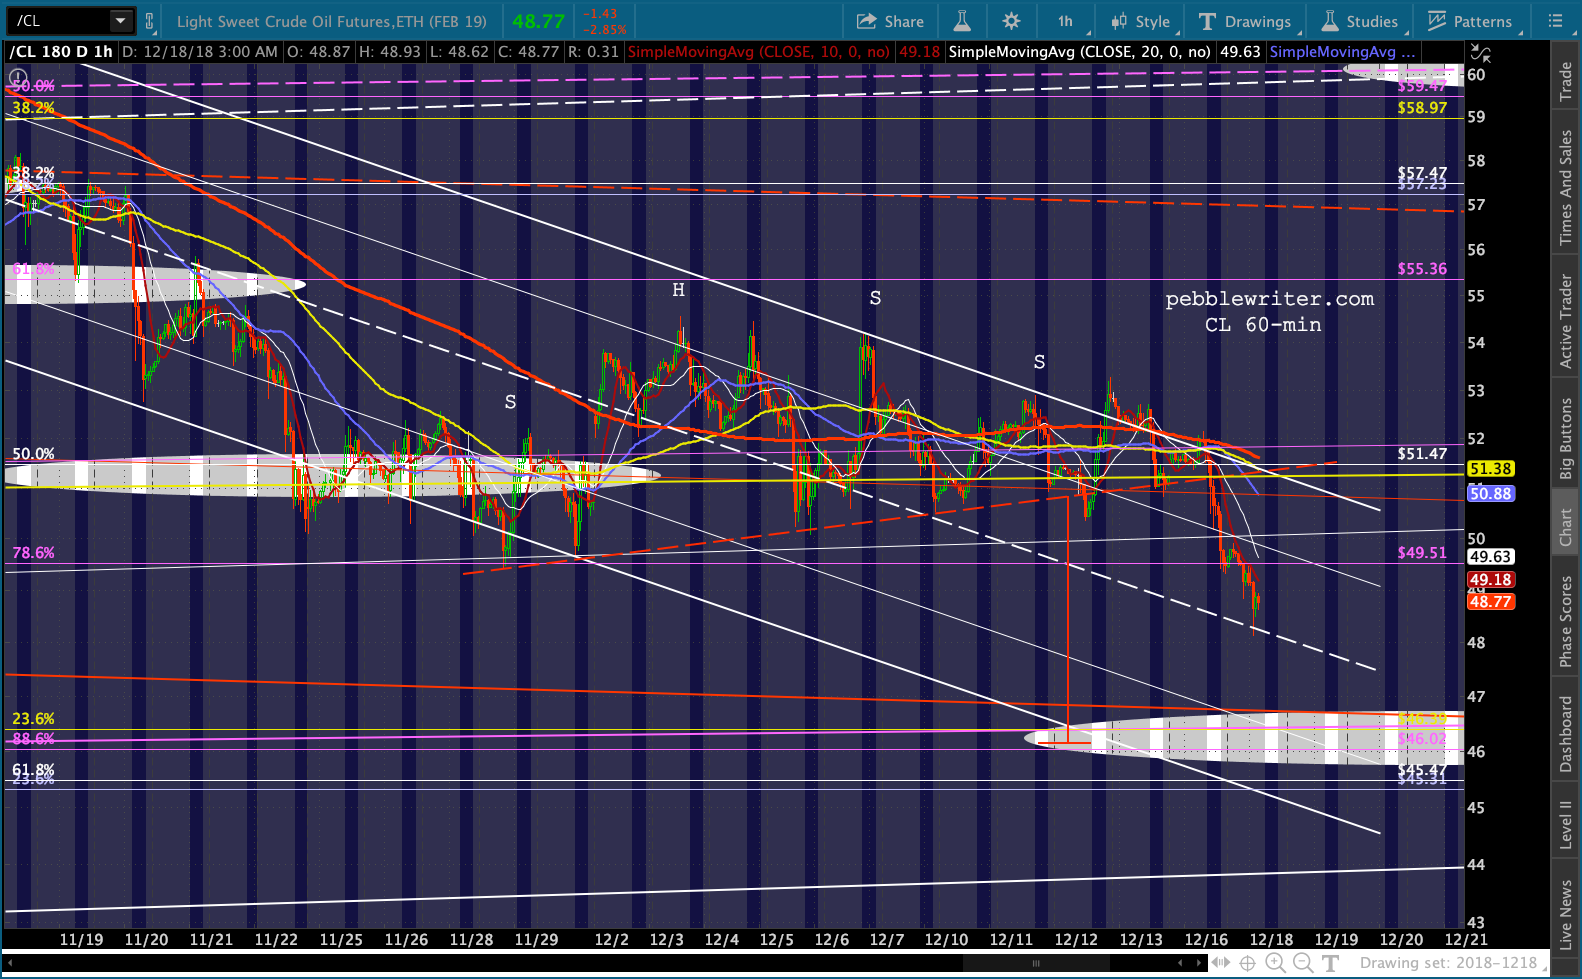Click the 48.77 last price in header
Image resolution: width=1582 pixels, height=979 pixels.
[538, 21]
